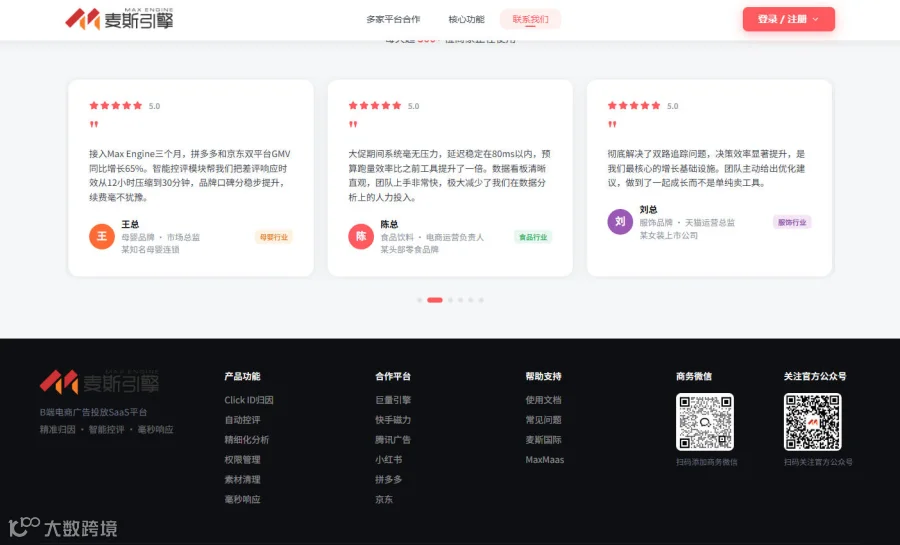Go to the last carousel slide dot

click(481, 300)
